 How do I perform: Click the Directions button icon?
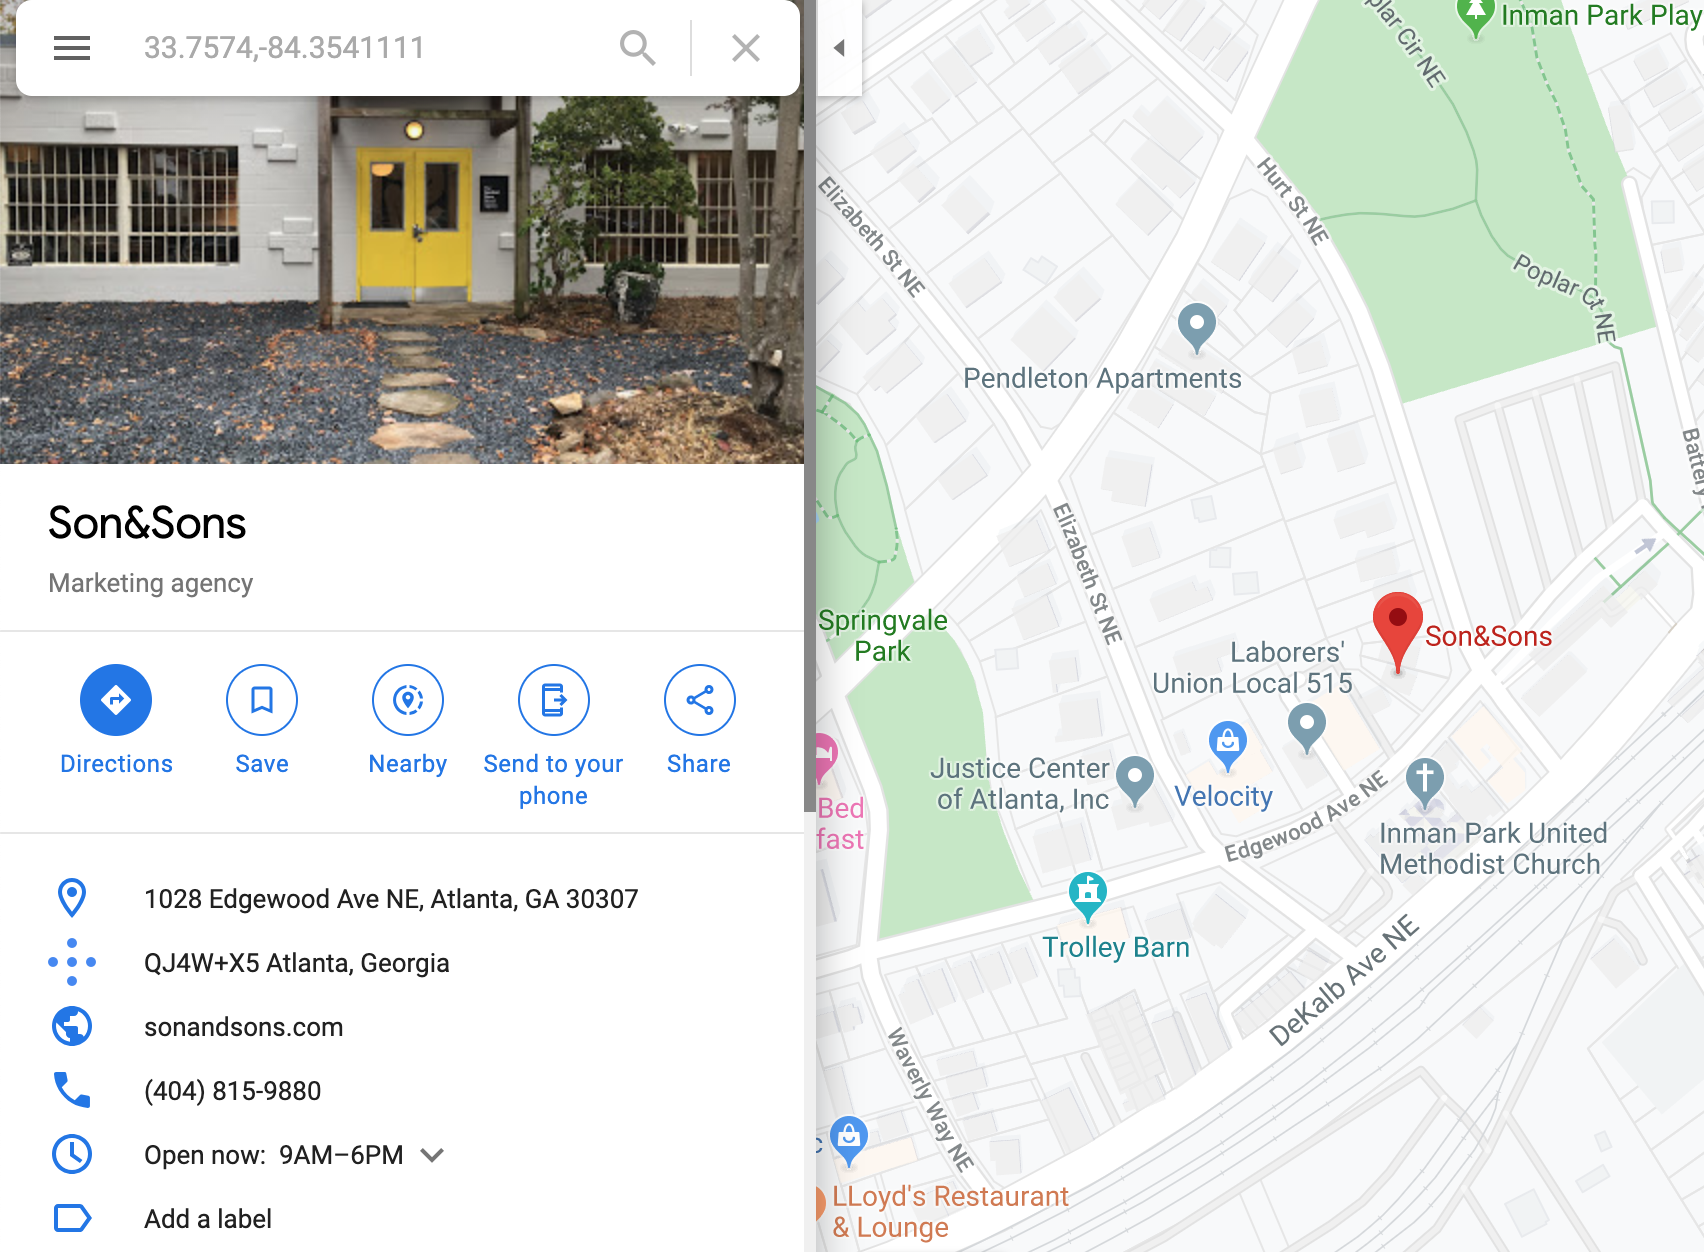pyautogui.click(x=116, y=700)
